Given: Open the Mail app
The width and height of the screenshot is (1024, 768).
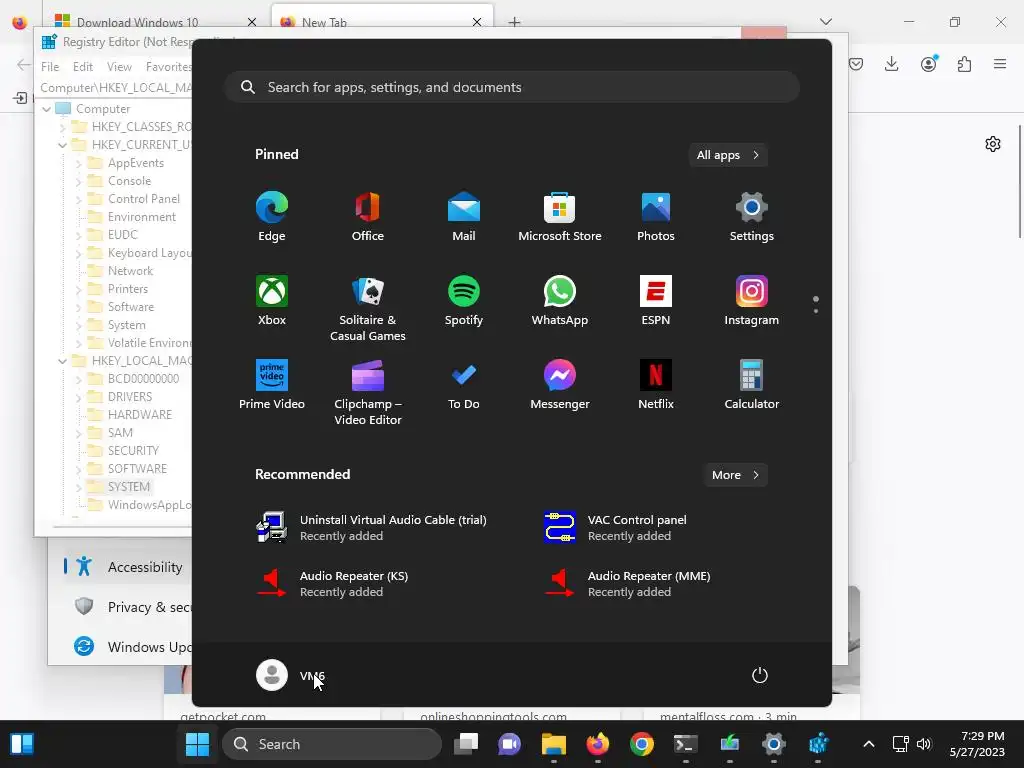Looking at the screenshot, I should (x=464, y=216).
